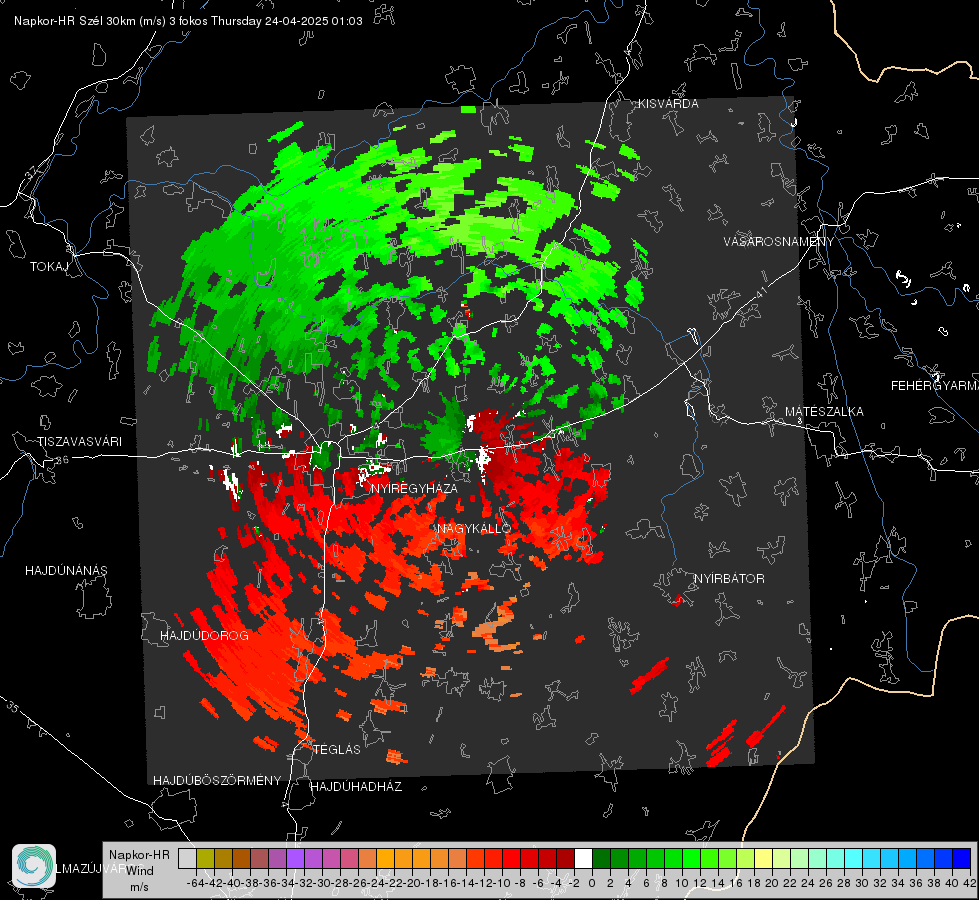Click the NAGYKÁLLÓ town label
Screen dimensions: 979x900
pyautogui.click(x=474, y=528)
